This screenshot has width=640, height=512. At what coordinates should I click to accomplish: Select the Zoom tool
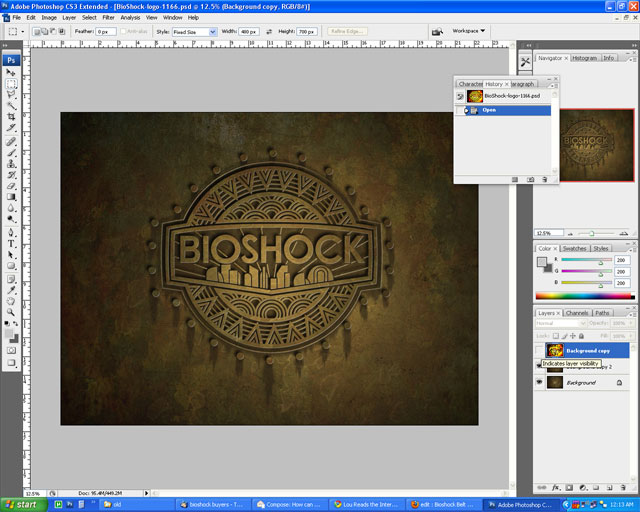tap(11, 312)
